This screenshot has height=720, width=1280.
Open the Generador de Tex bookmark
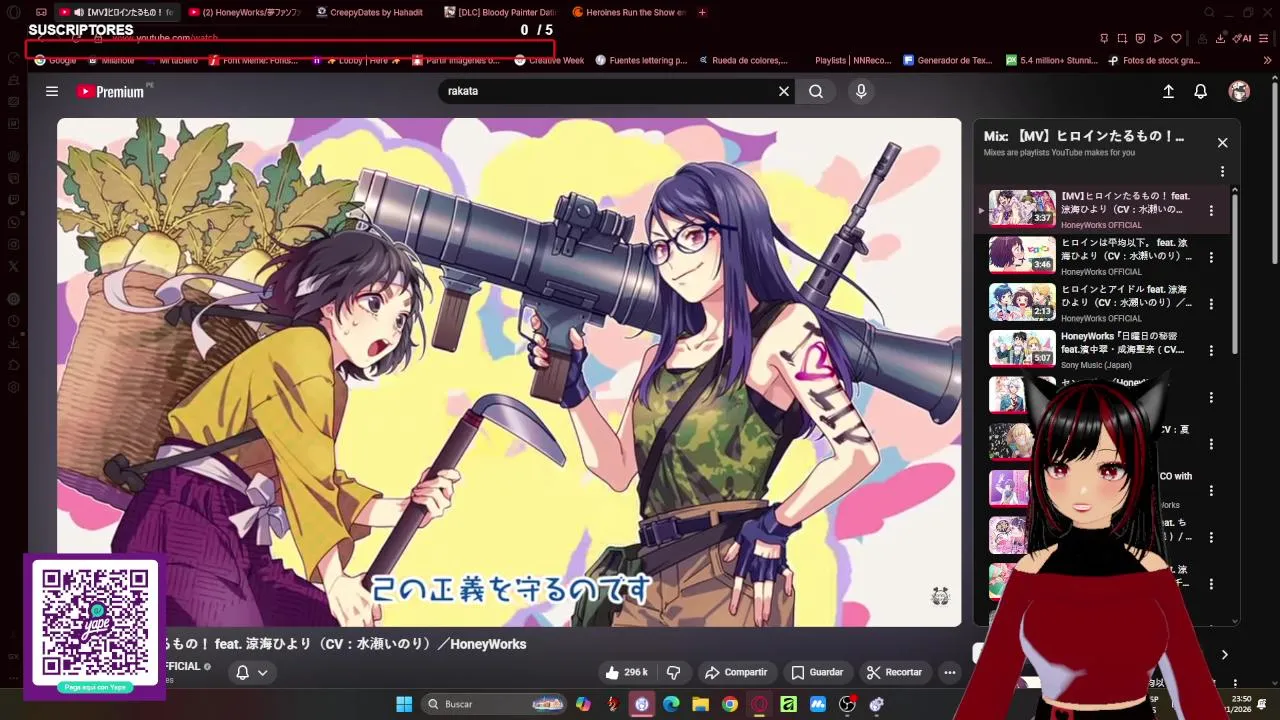[948, 60]
